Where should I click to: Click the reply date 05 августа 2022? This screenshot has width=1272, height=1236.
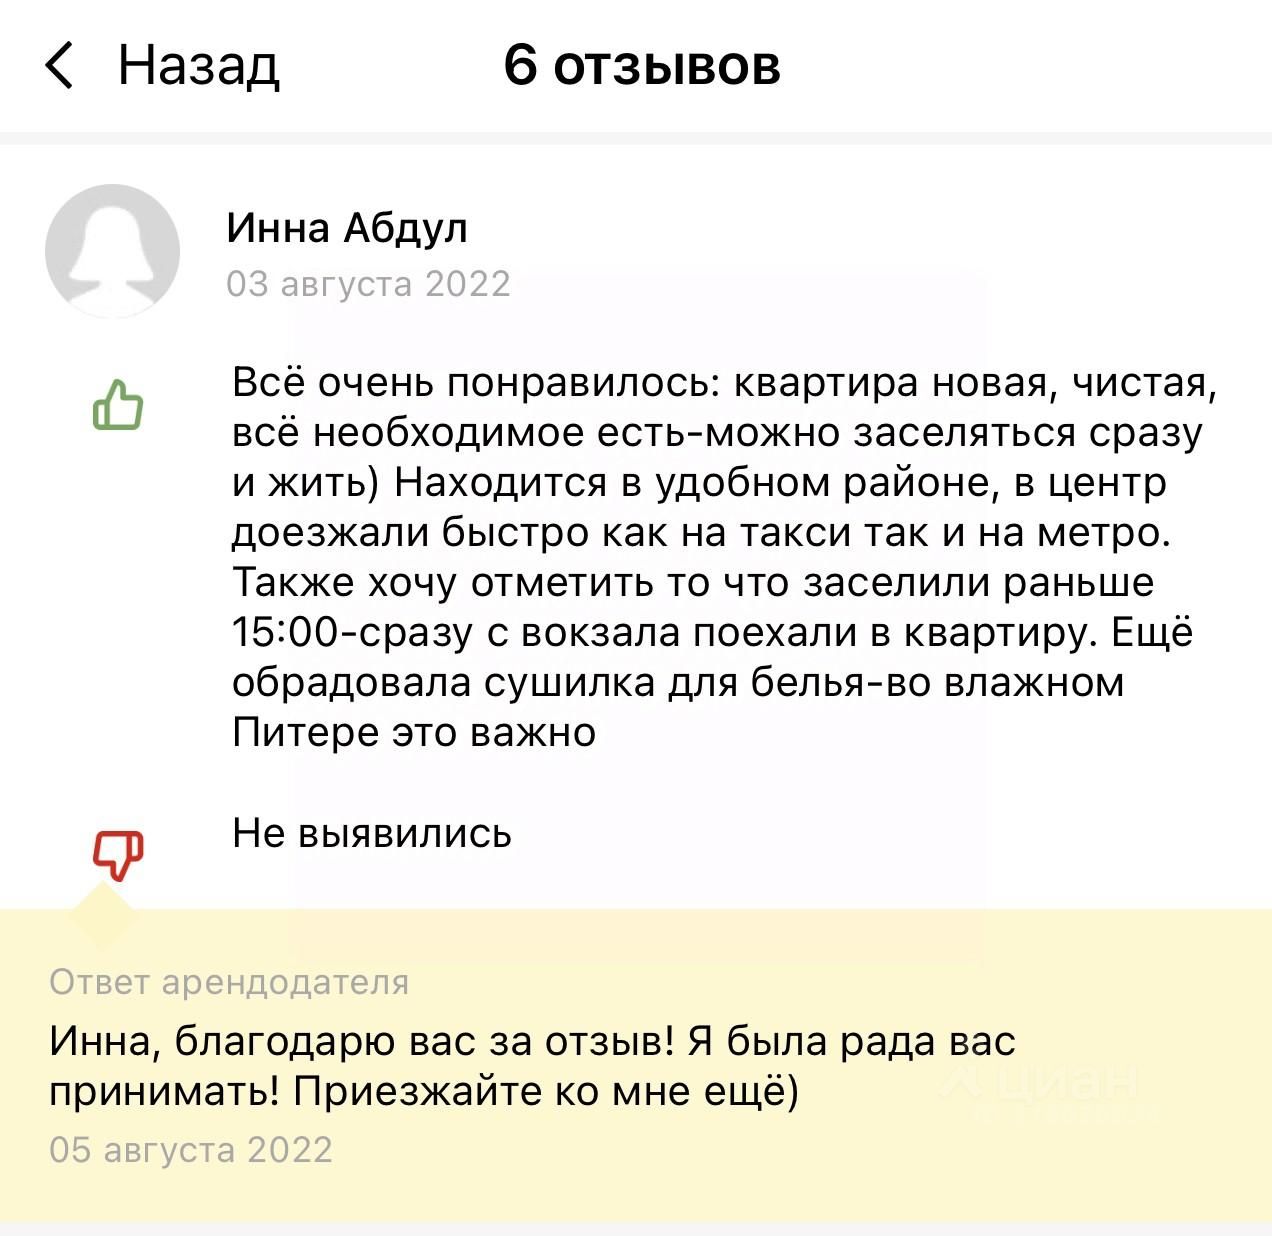point(191,1150)
